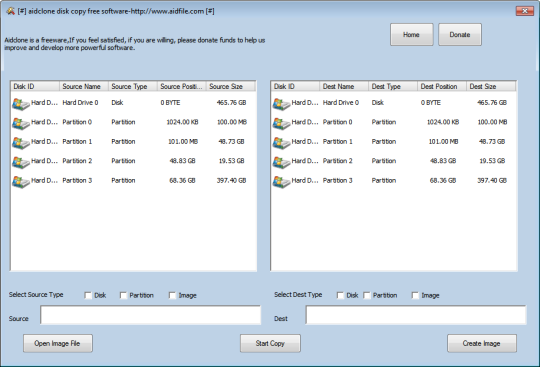Screen dimensions: 540x367
Task: Sort destination list by Dest Name column
Action: pyautogui.click(x=344, y=86)
